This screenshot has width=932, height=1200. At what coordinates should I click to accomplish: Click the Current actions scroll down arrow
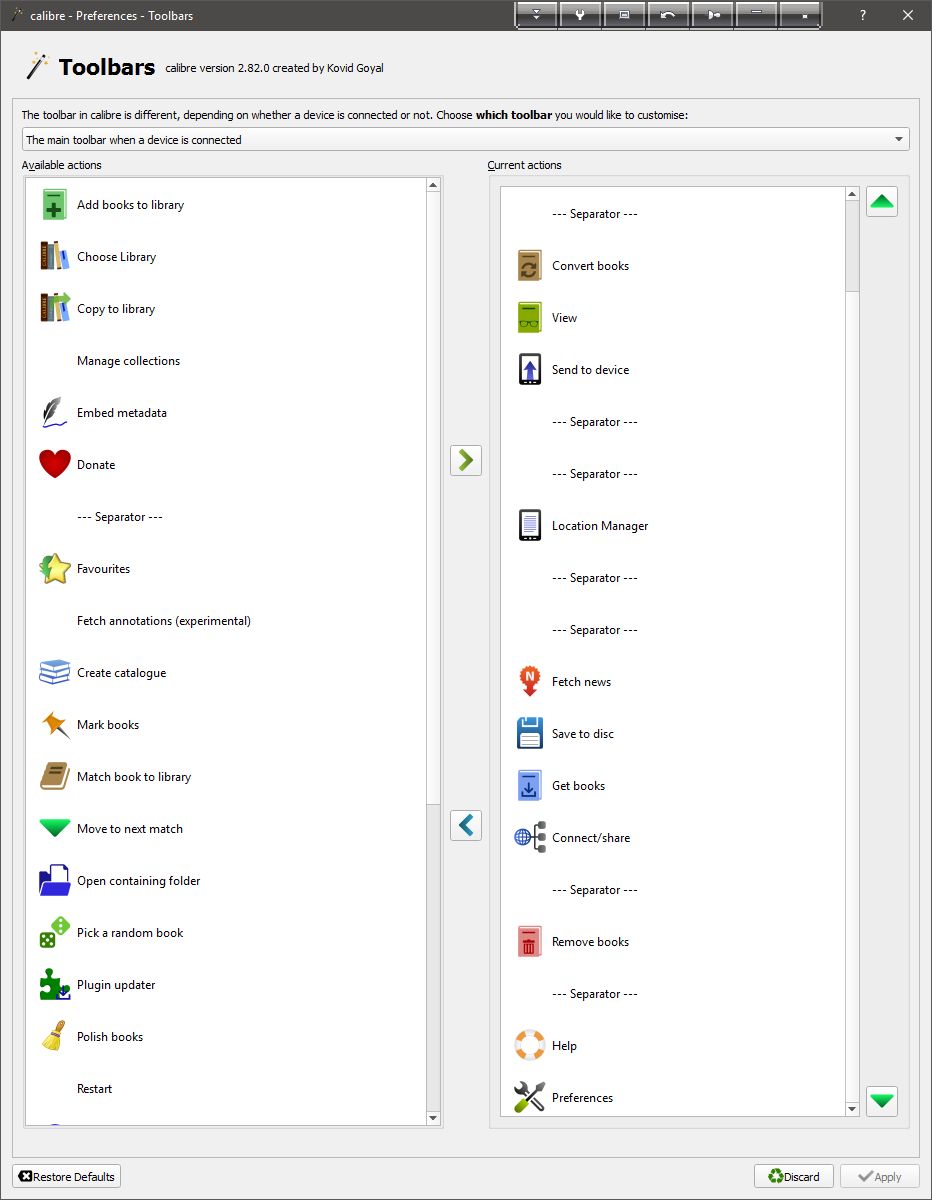[x=852, y=1109]
